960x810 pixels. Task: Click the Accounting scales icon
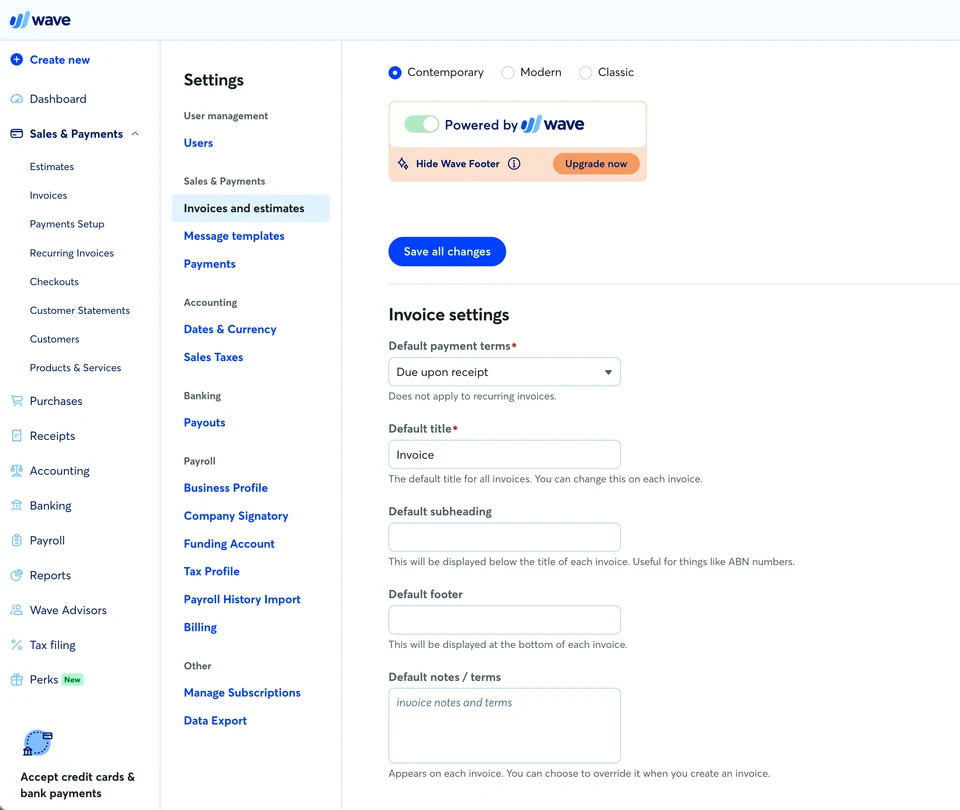pyautogui.click(x=17, y=471)
